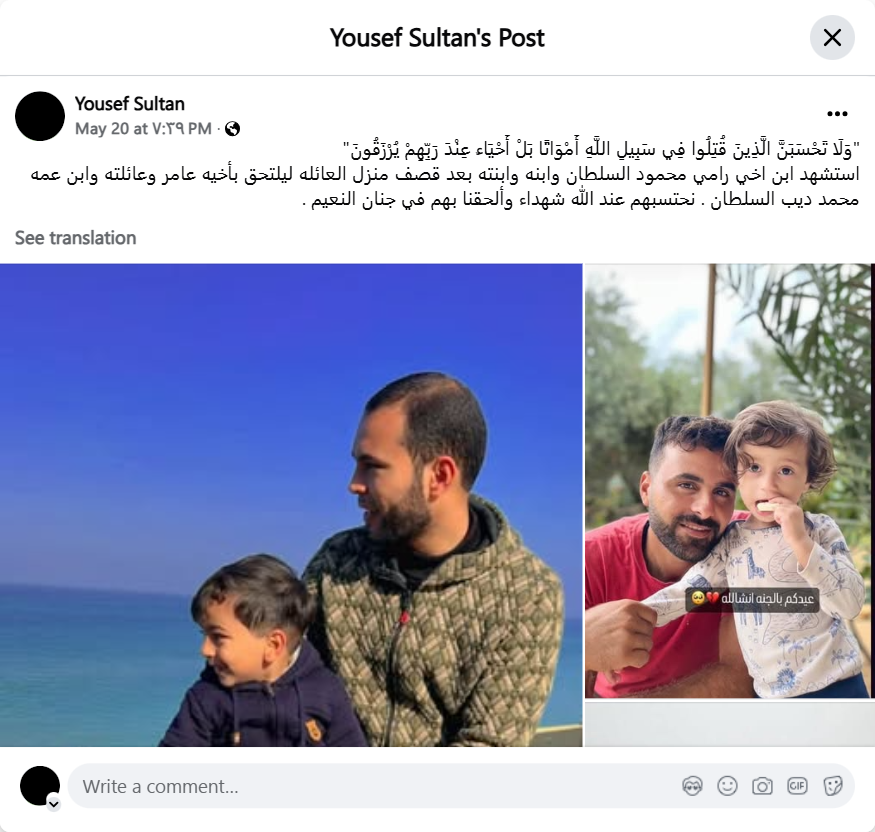The image size is (875, 832).
Task: Open the GIF picker icon
Action: (797, 786)
